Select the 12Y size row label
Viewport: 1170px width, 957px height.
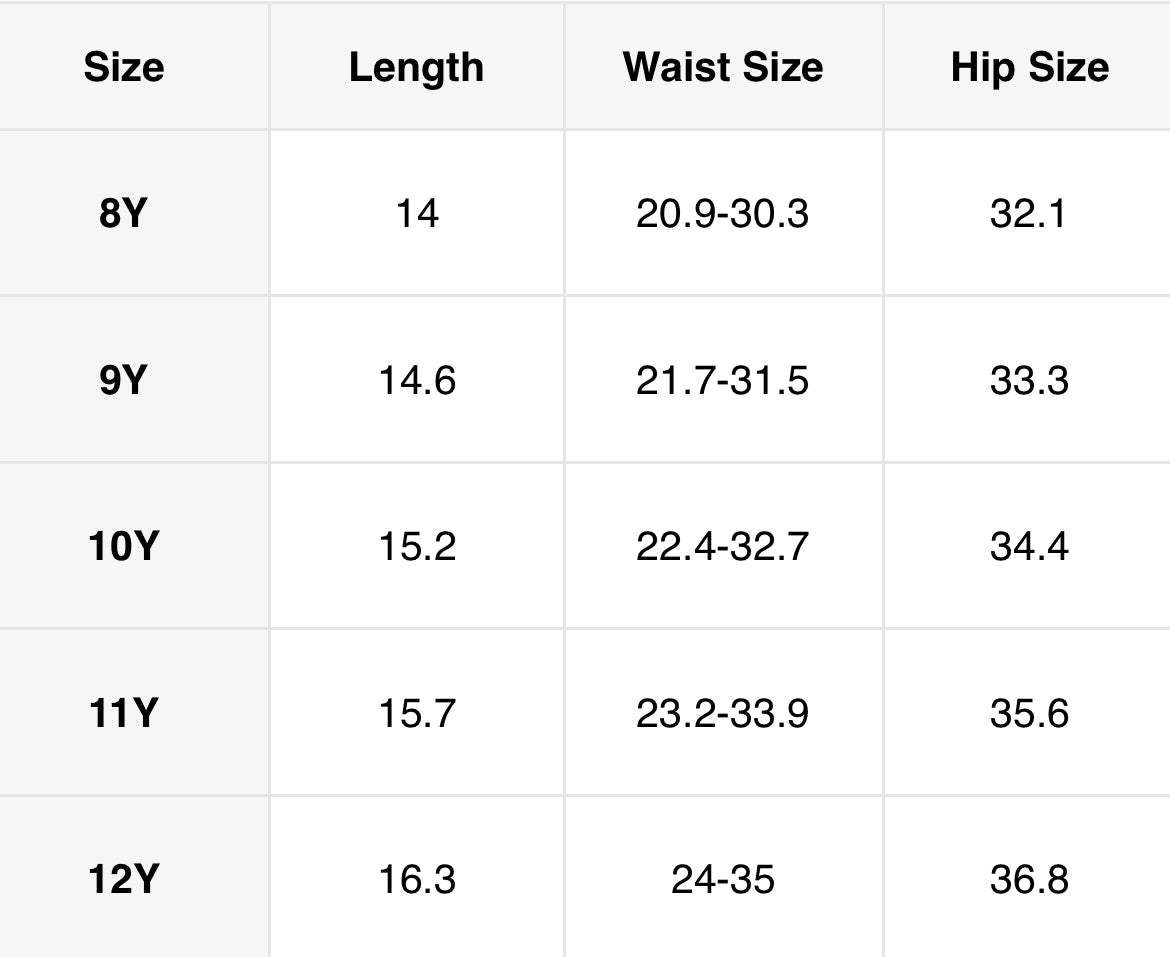(123, 880)
